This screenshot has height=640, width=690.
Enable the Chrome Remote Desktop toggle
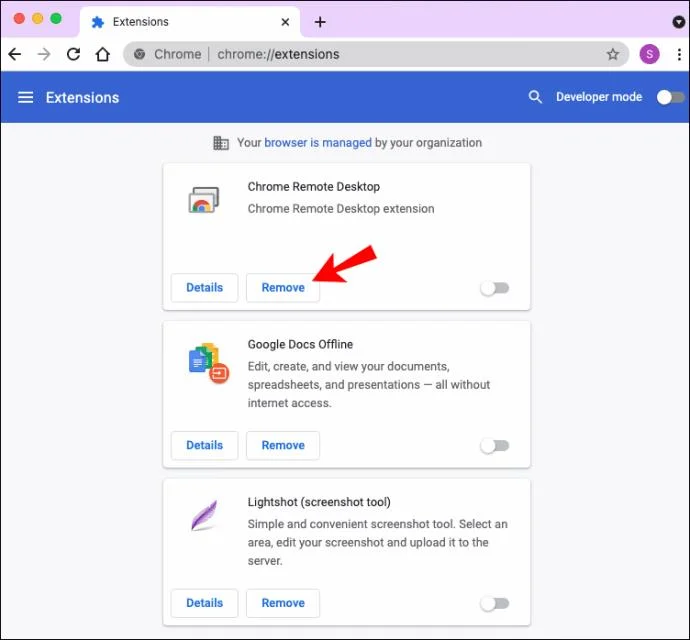[x=495, y=288]
